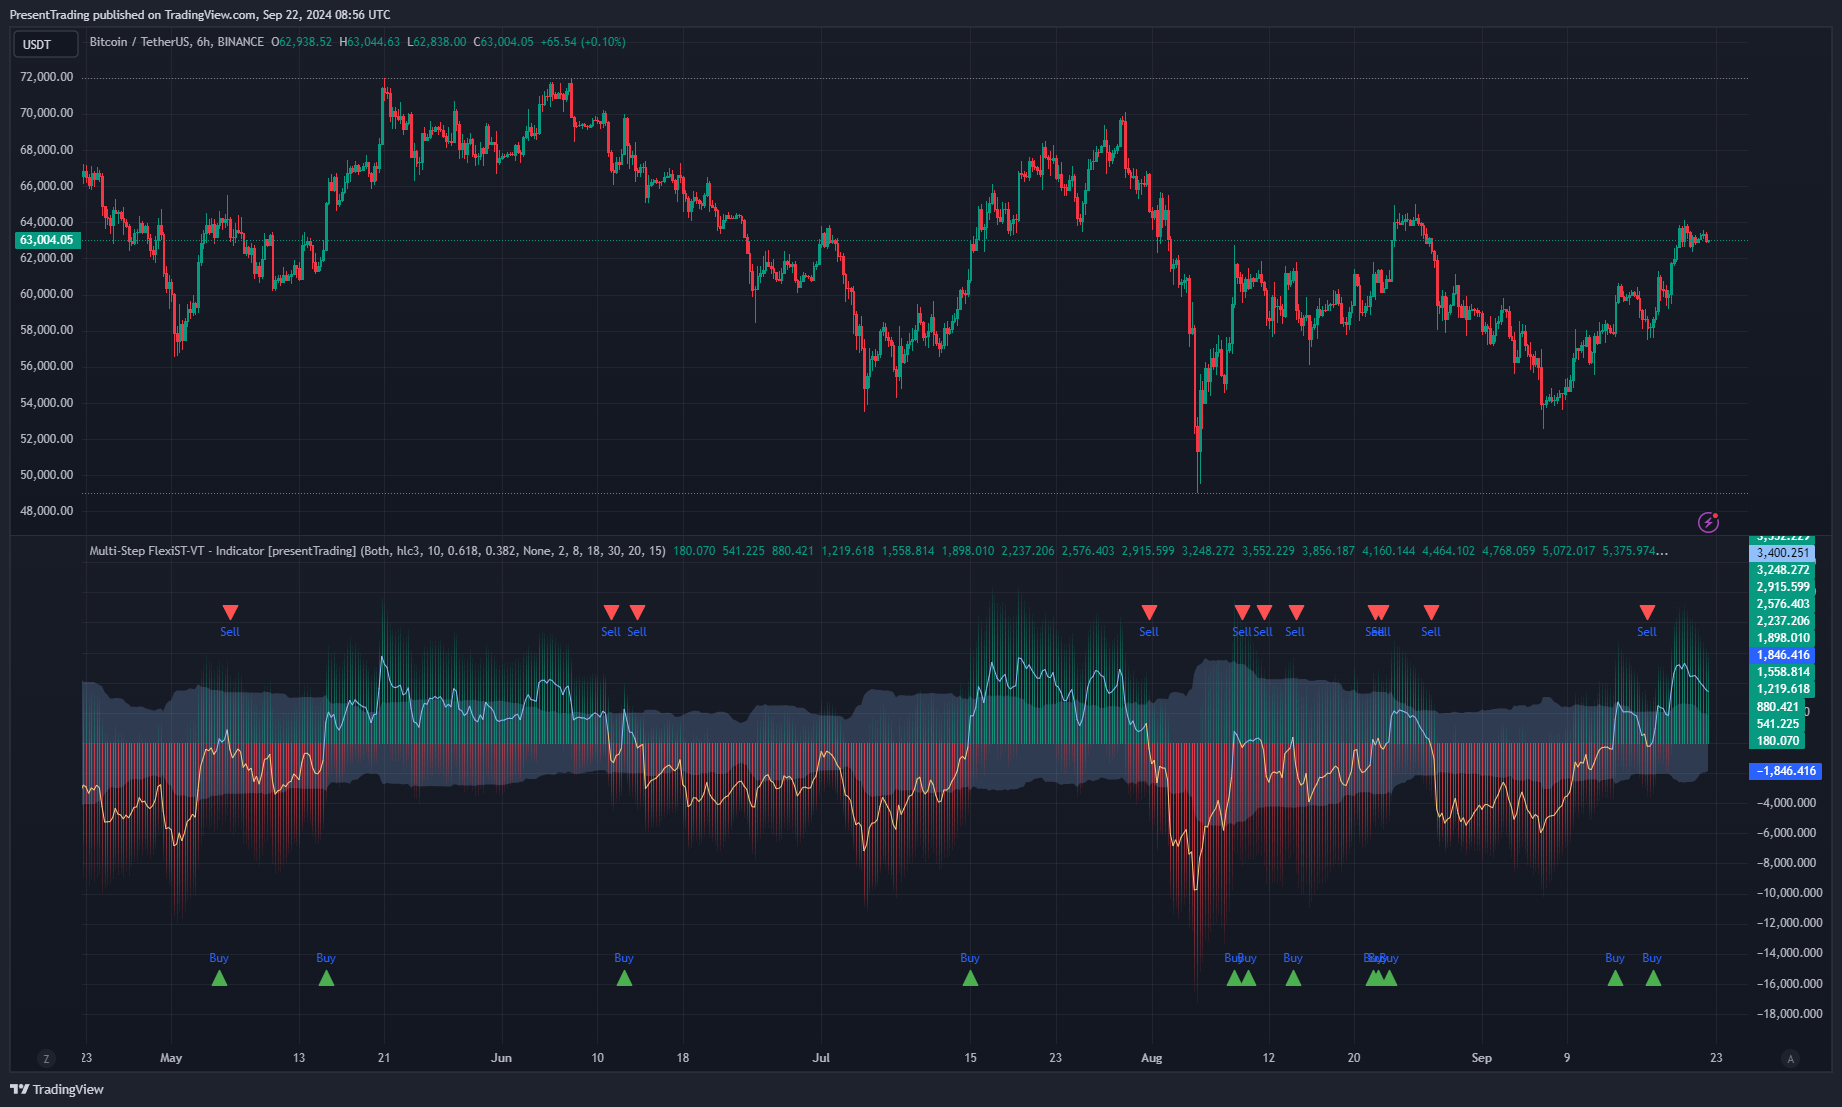Screen dimensions: 1842x1107
Task: Click the 56,000.00 price axis label
Action: tap(47, 366)
